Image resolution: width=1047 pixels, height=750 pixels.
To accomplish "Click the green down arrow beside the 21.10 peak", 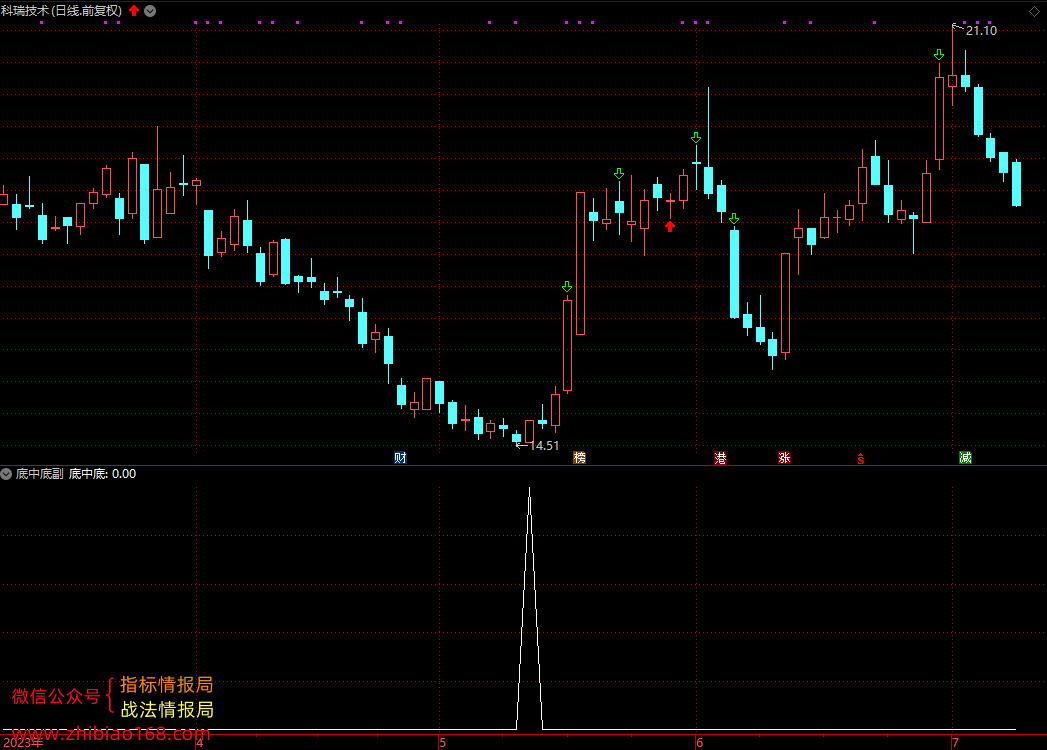I will click(939, 55).
